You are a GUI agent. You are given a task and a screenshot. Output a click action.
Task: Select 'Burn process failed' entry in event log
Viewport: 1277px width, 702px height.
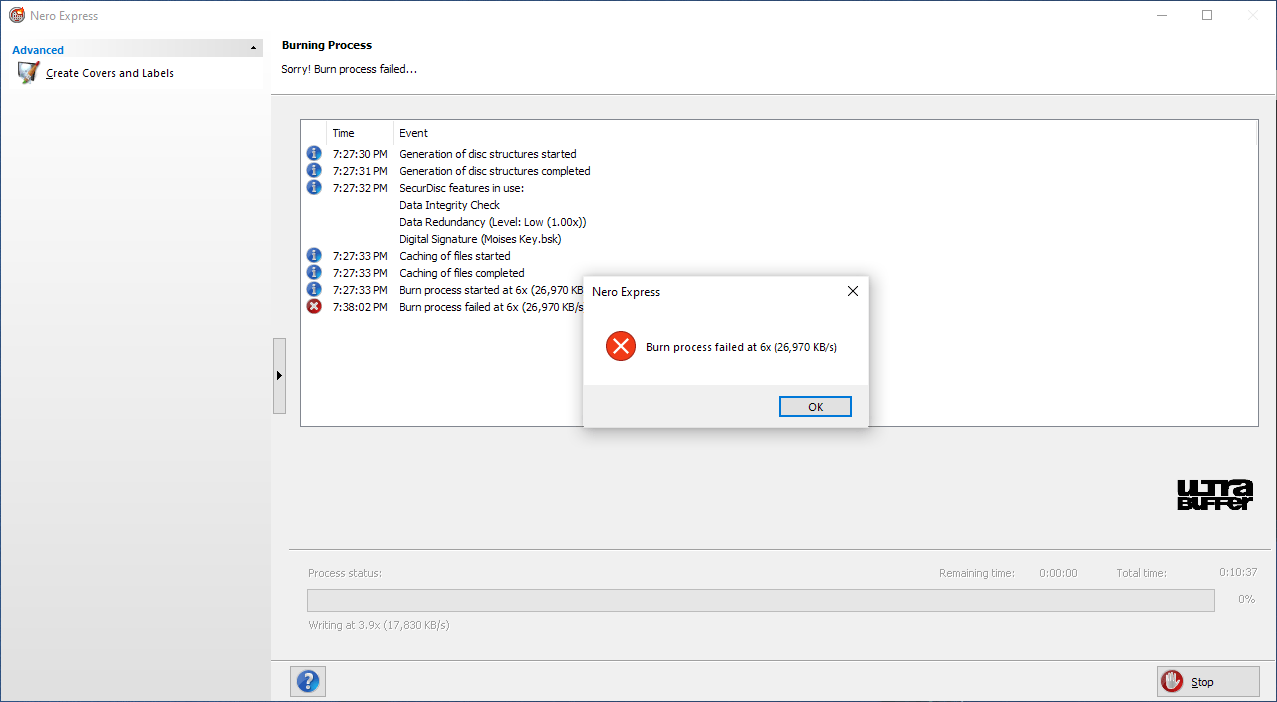coord(491,307)
